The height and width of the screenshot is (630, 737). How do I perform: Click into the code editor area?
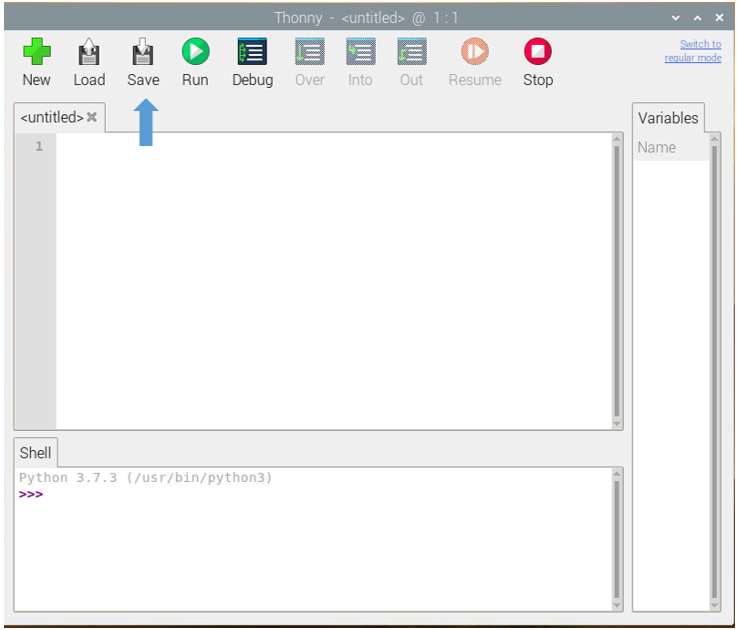334,281
